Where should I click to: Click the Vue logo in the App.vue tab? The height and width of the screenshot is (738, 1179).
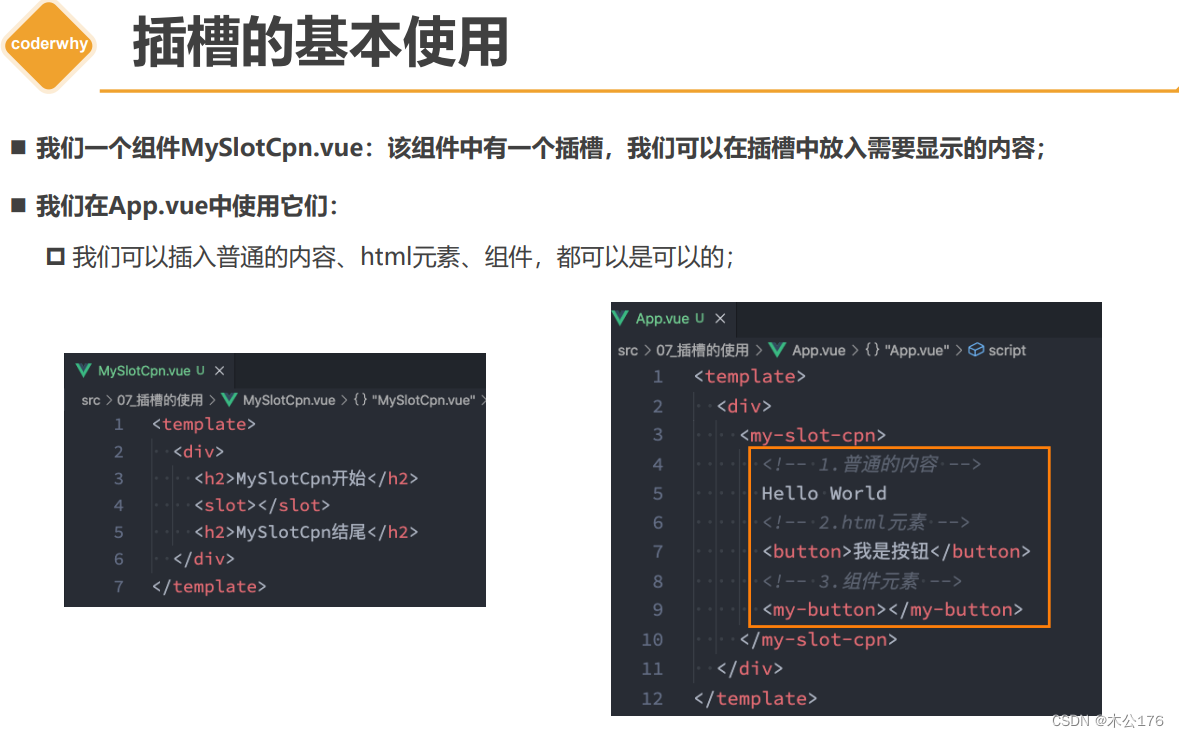pos(621,318)
